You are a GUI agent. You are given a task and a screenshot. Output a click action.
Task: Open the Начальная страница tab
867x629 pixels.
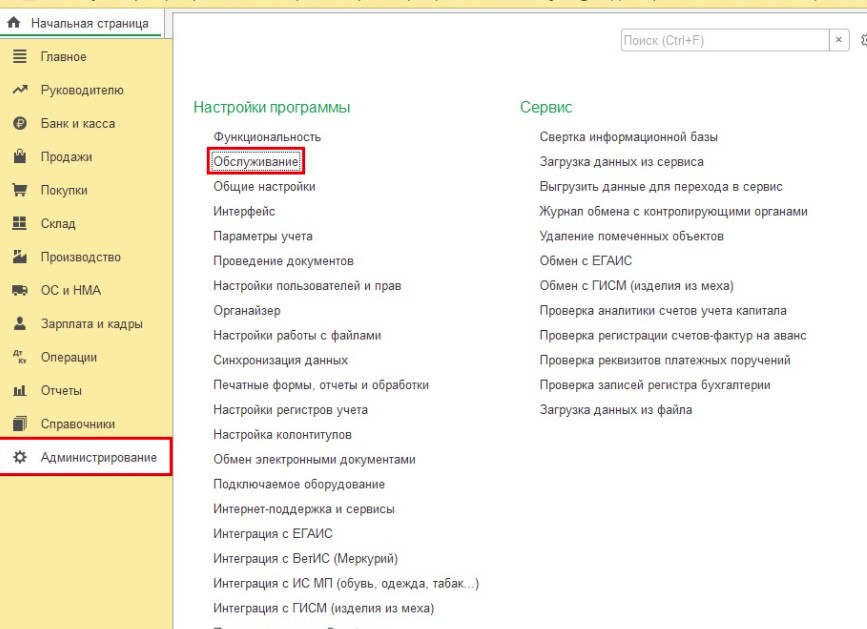[81, 23]
